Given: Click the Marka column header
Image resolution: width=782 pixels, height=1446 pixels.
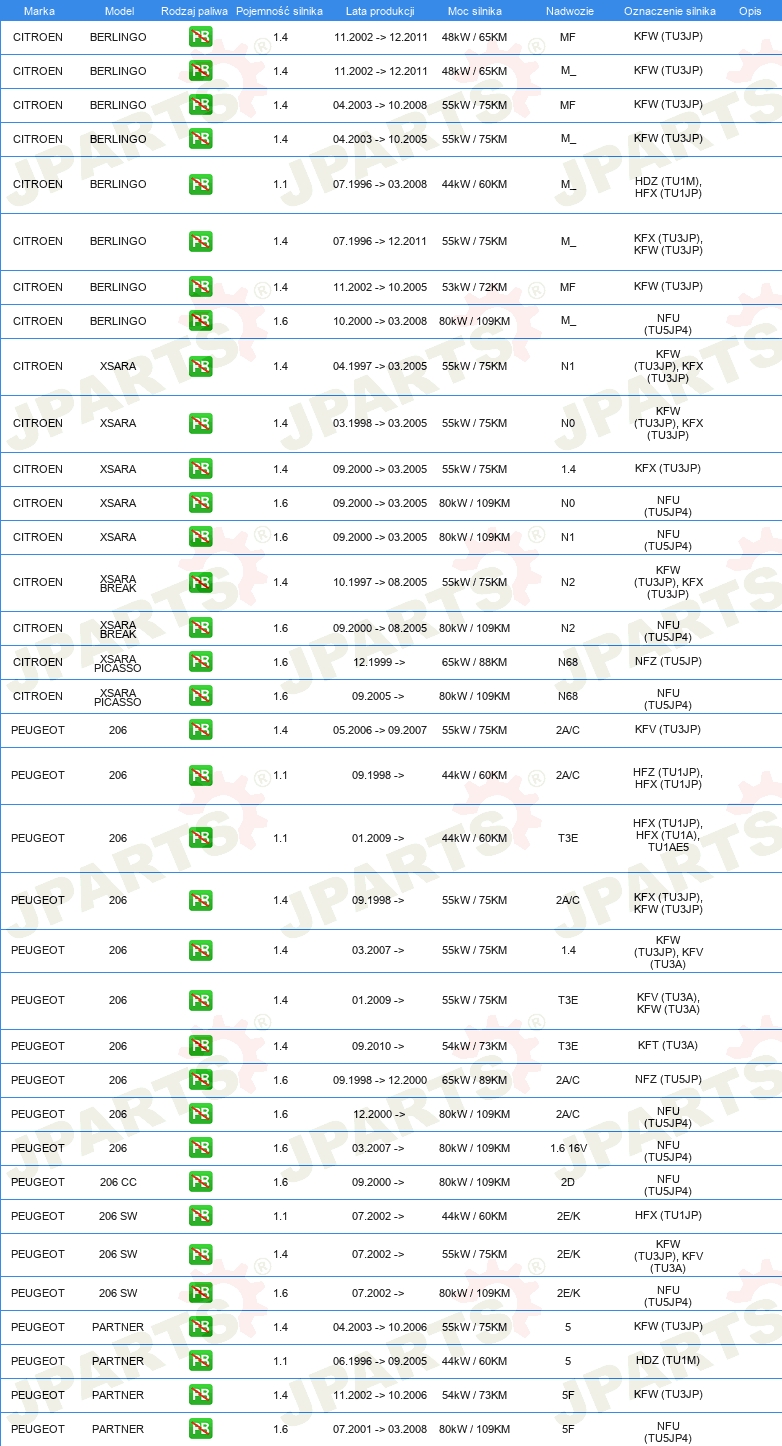Looking at the screenshot, I should coord(39,11).
